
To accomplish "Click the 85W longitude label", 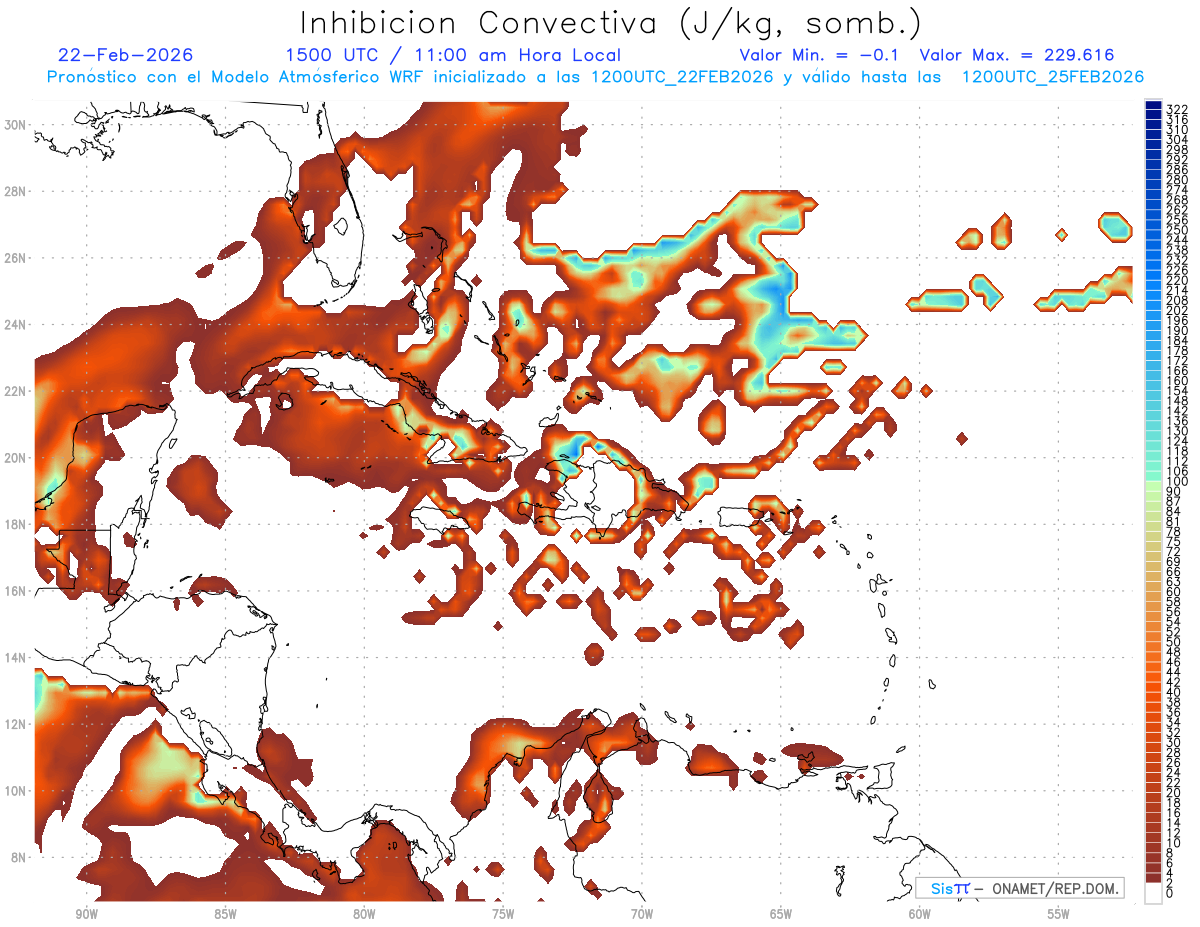I will pos(225,914).
